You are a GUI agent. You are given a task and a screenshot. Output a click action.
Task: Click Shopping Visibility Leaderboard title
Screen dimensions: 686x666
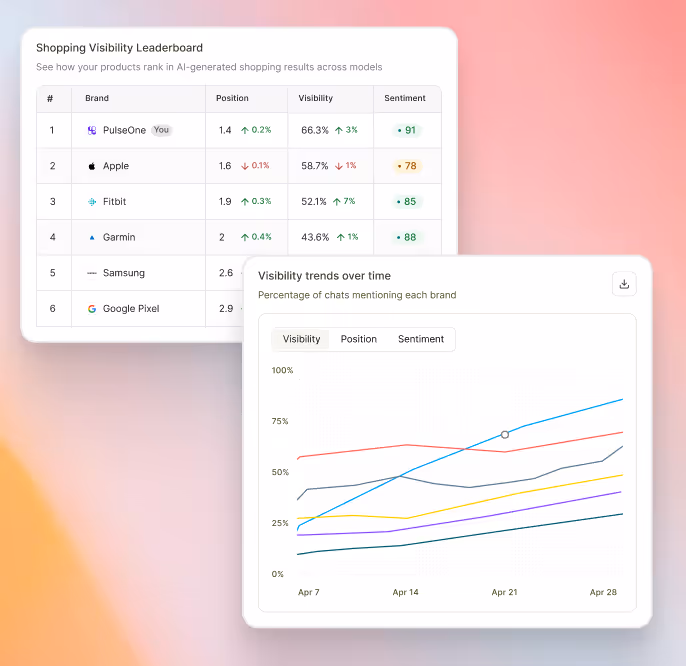pos(119,48)
